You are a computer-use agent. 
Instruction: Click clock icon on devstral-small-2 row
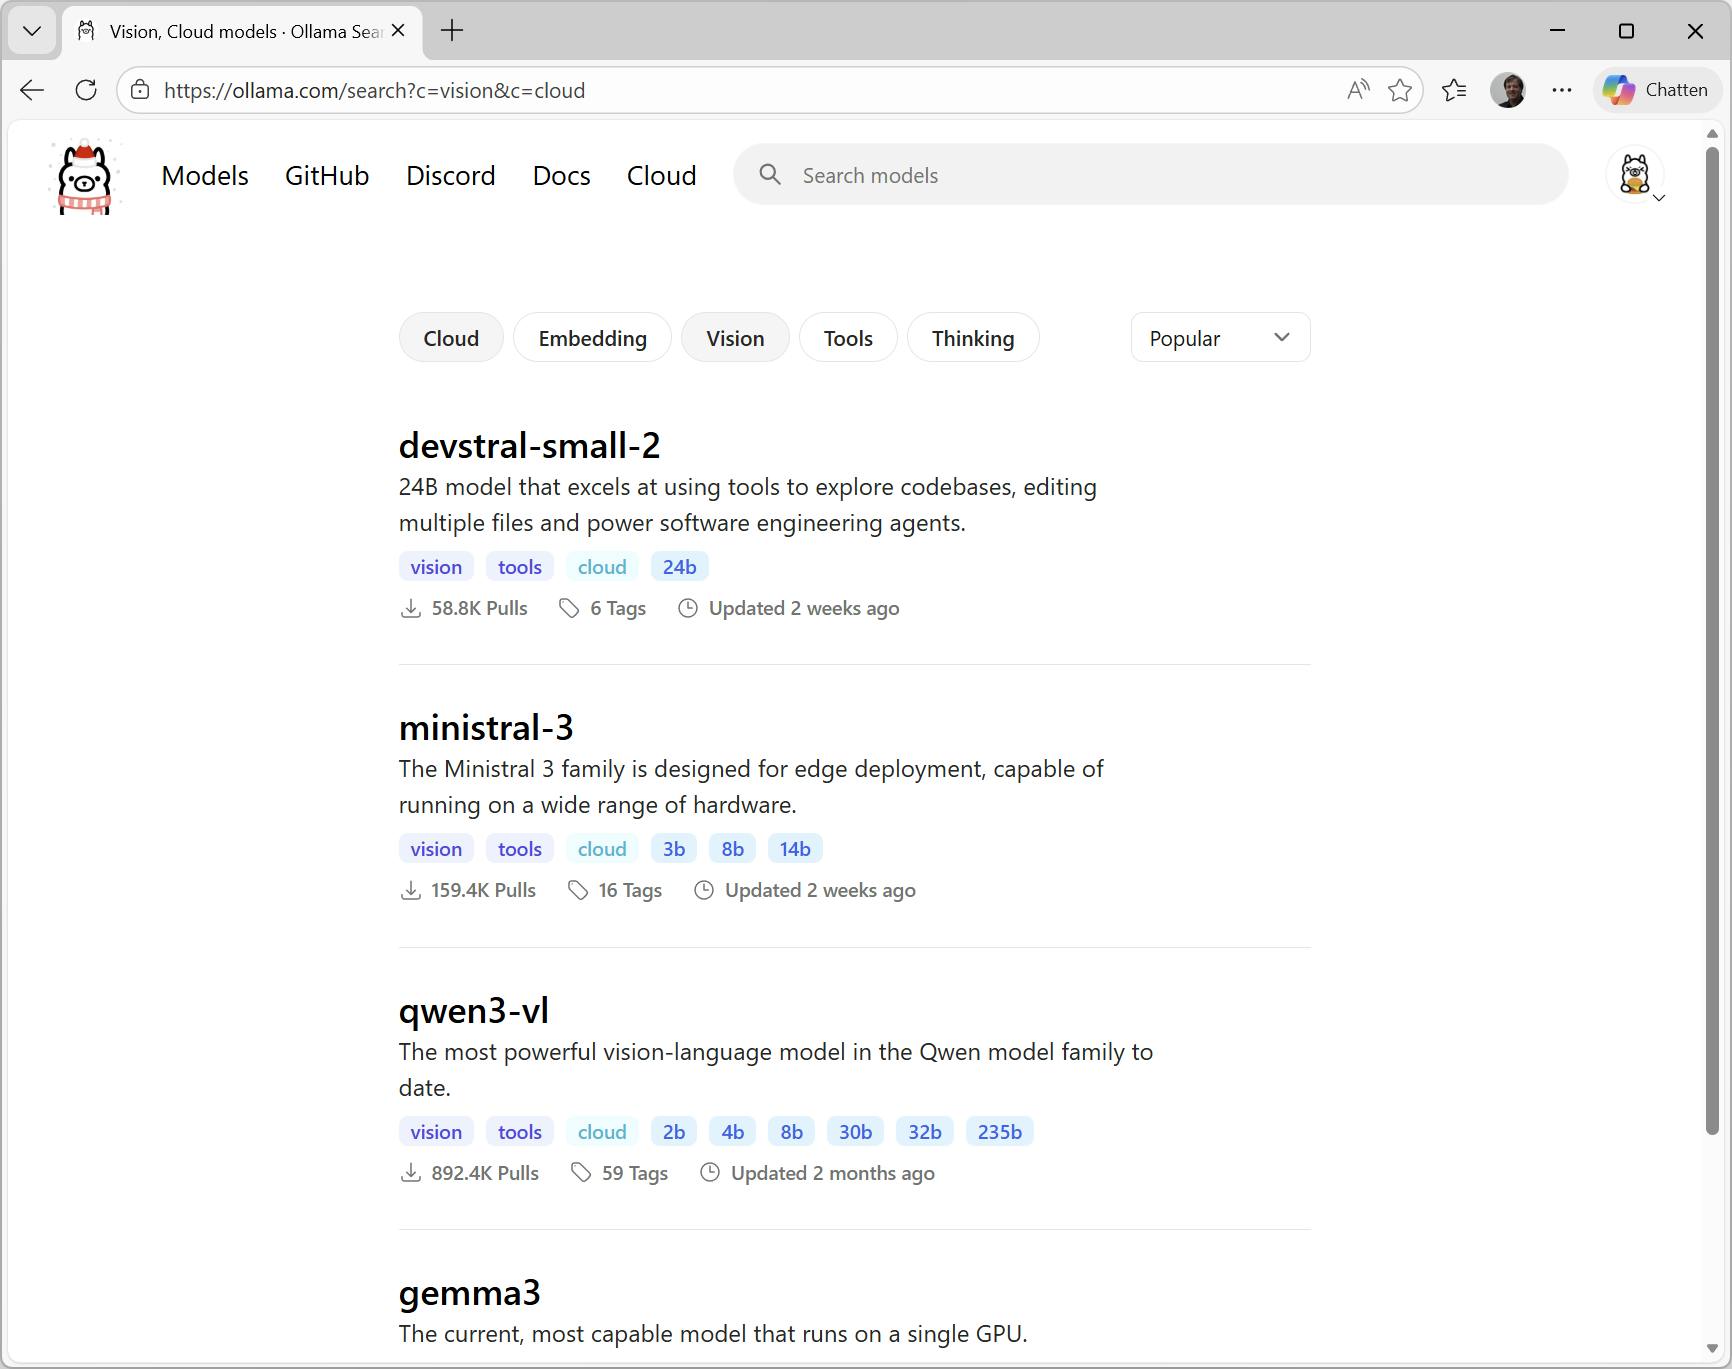(x=688, y=608)
